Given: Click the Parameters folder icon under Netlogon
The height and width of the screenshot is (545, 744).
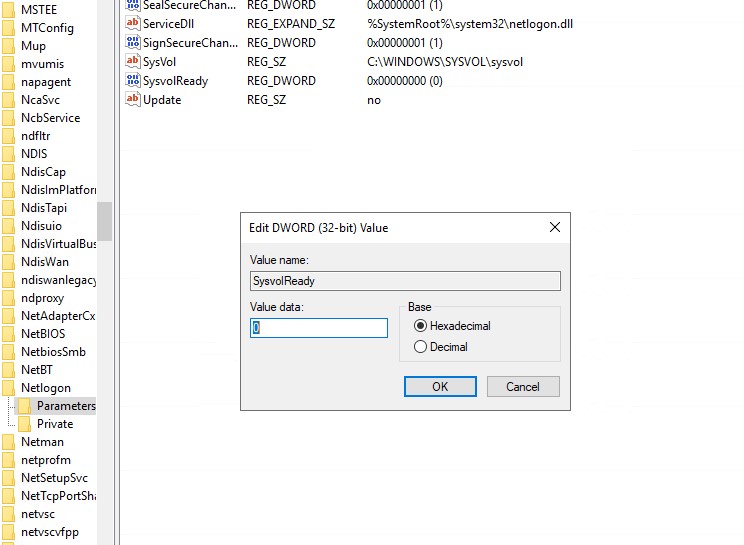Looking at the screenshot, I should tap(25, 406).
